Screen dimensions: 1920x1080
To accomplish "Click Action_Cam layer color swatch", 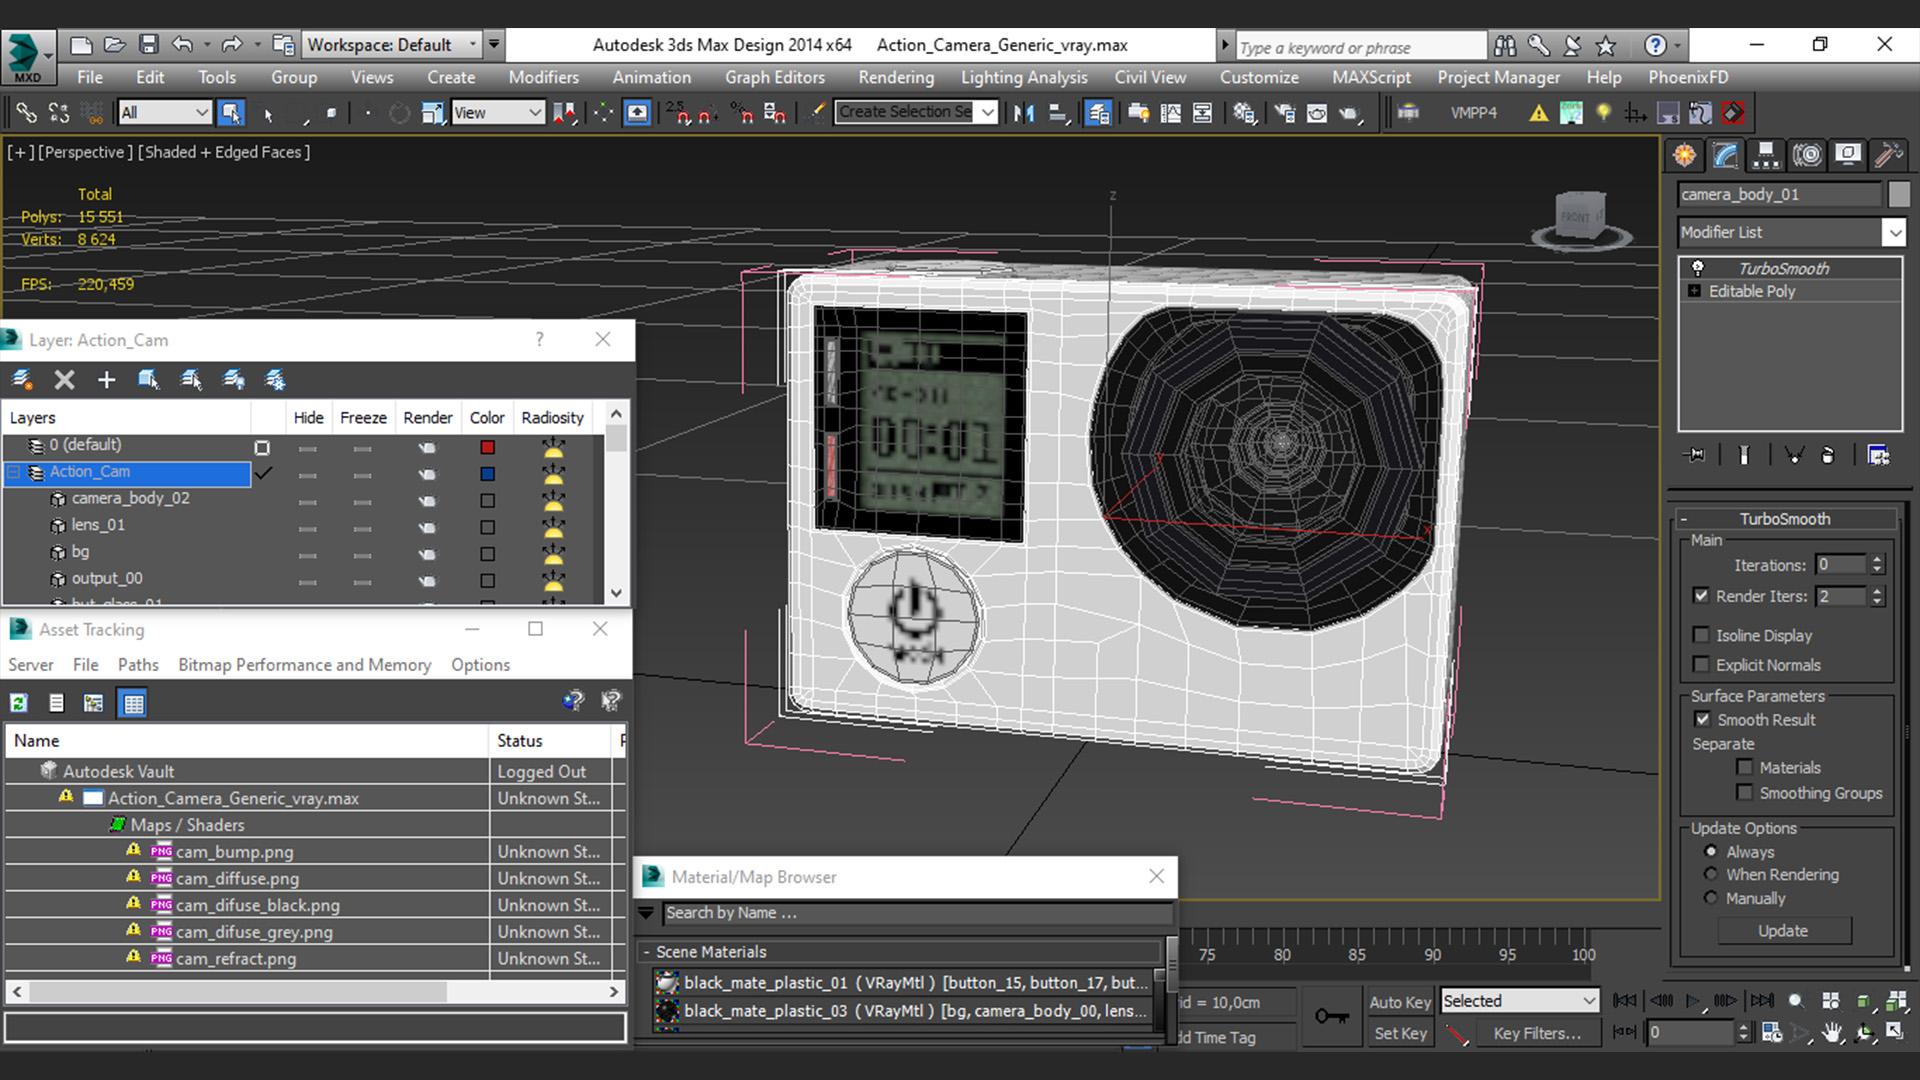I will (488, 472).
